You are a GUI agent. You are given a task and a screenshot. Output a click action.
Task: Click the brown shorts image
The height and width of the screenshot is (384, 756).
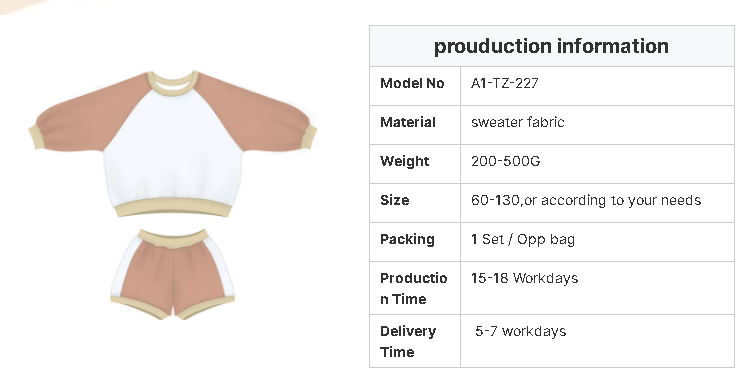(x=173, y=274)
